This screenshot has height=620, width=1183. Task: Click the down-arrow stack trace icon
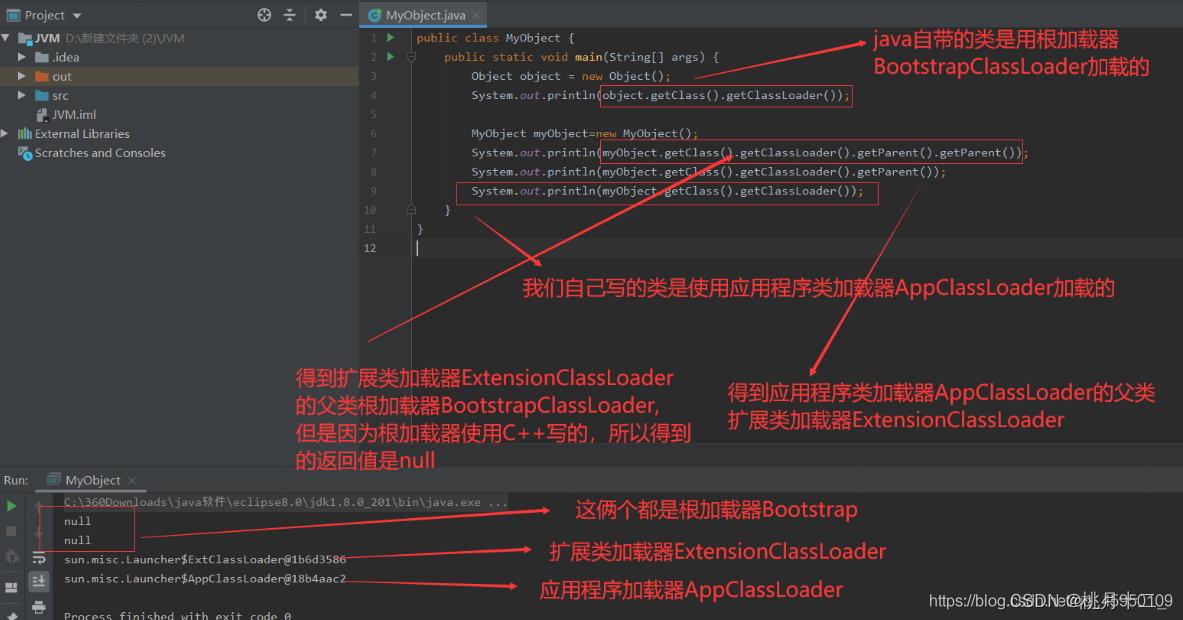(x=39, y=532)
